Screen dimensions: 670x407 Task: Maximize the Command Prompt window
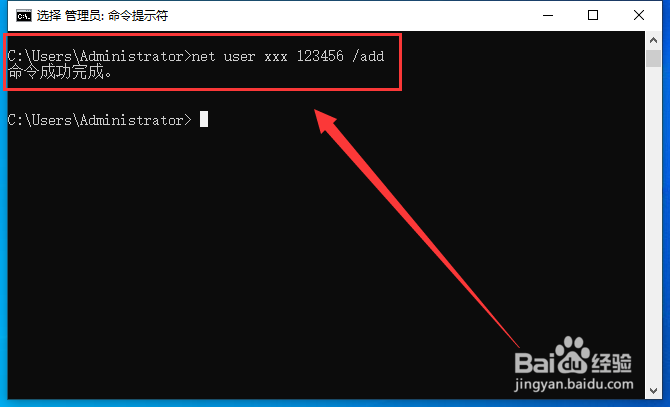click(593, 15)
